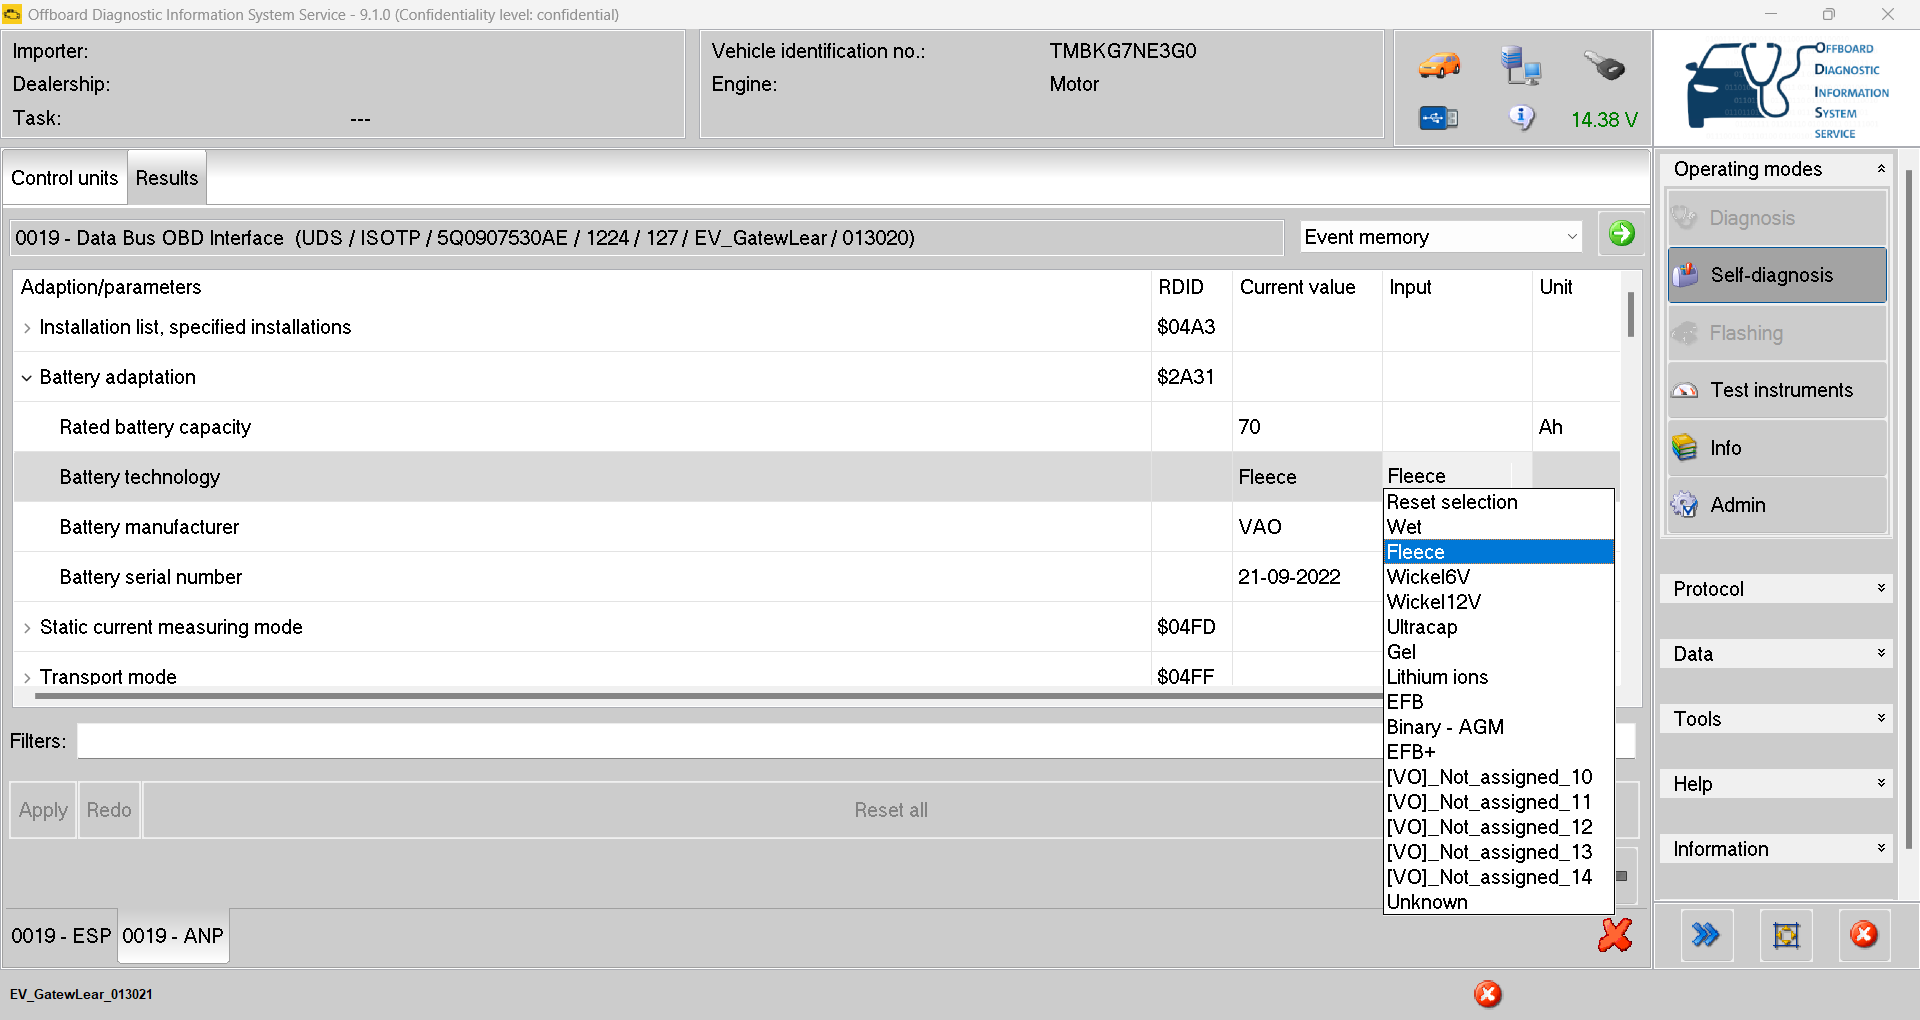Click the large red X cancel icon
This screenshot has height=1020, width=1920.
click(x=1614, y=935)
